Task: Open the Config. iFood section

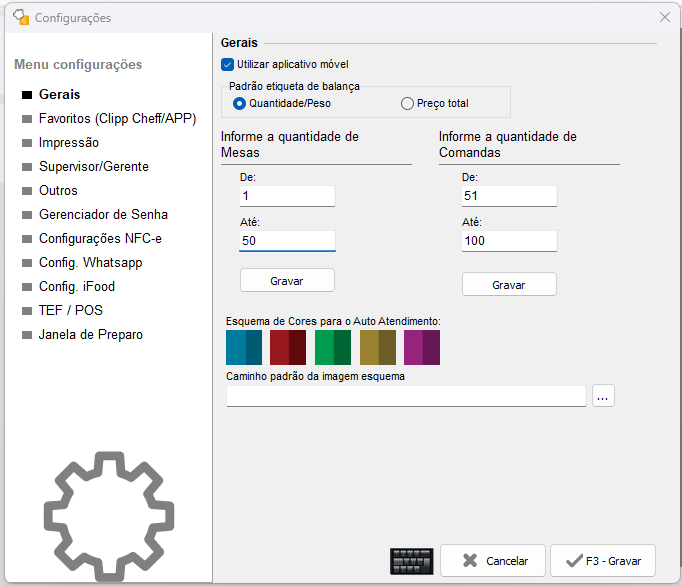Action: click(77, 286)
